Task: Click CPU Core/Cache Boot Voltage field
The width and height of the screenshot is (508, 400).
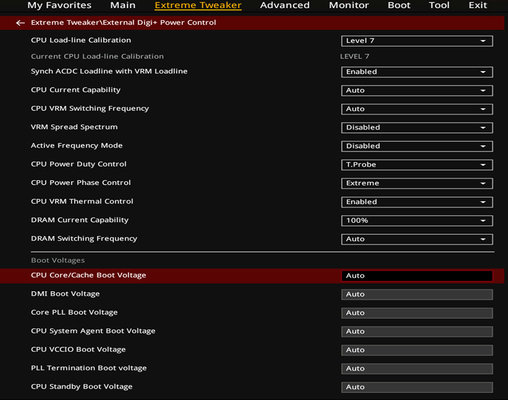Action: (x=417, y=276)
